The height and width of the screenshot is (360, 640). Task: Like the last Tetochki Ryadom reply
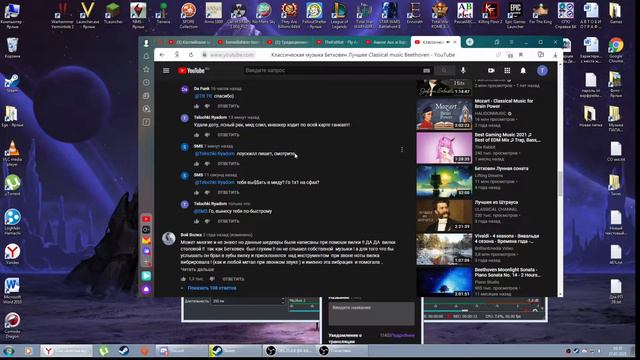197,221
